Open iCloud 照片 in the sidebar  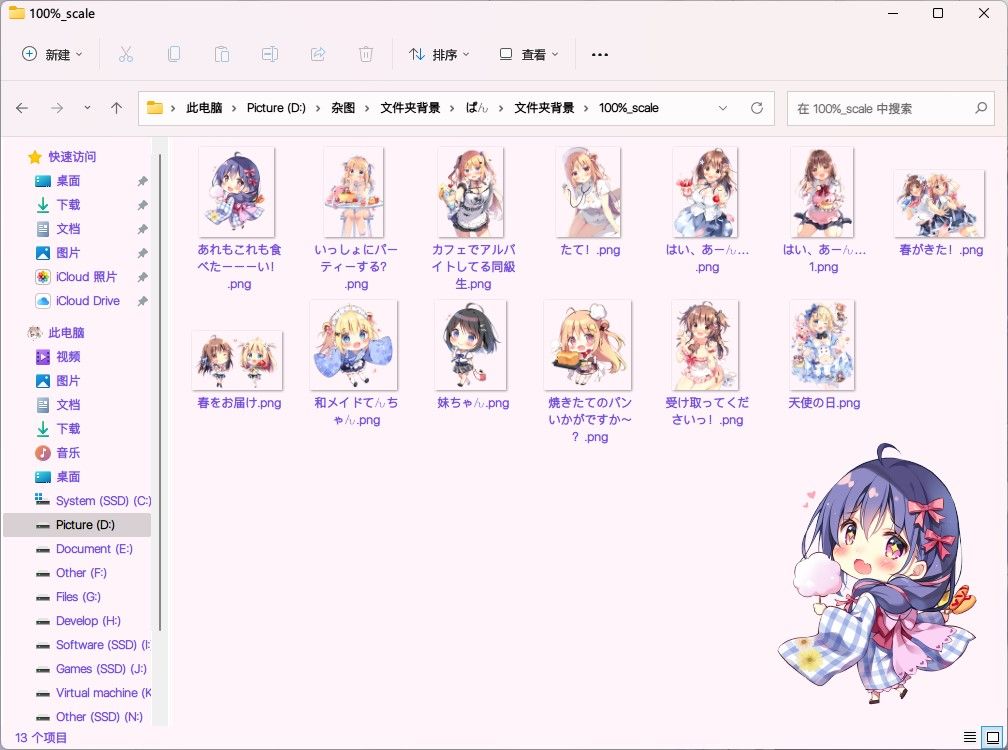(x=87, y=277)
